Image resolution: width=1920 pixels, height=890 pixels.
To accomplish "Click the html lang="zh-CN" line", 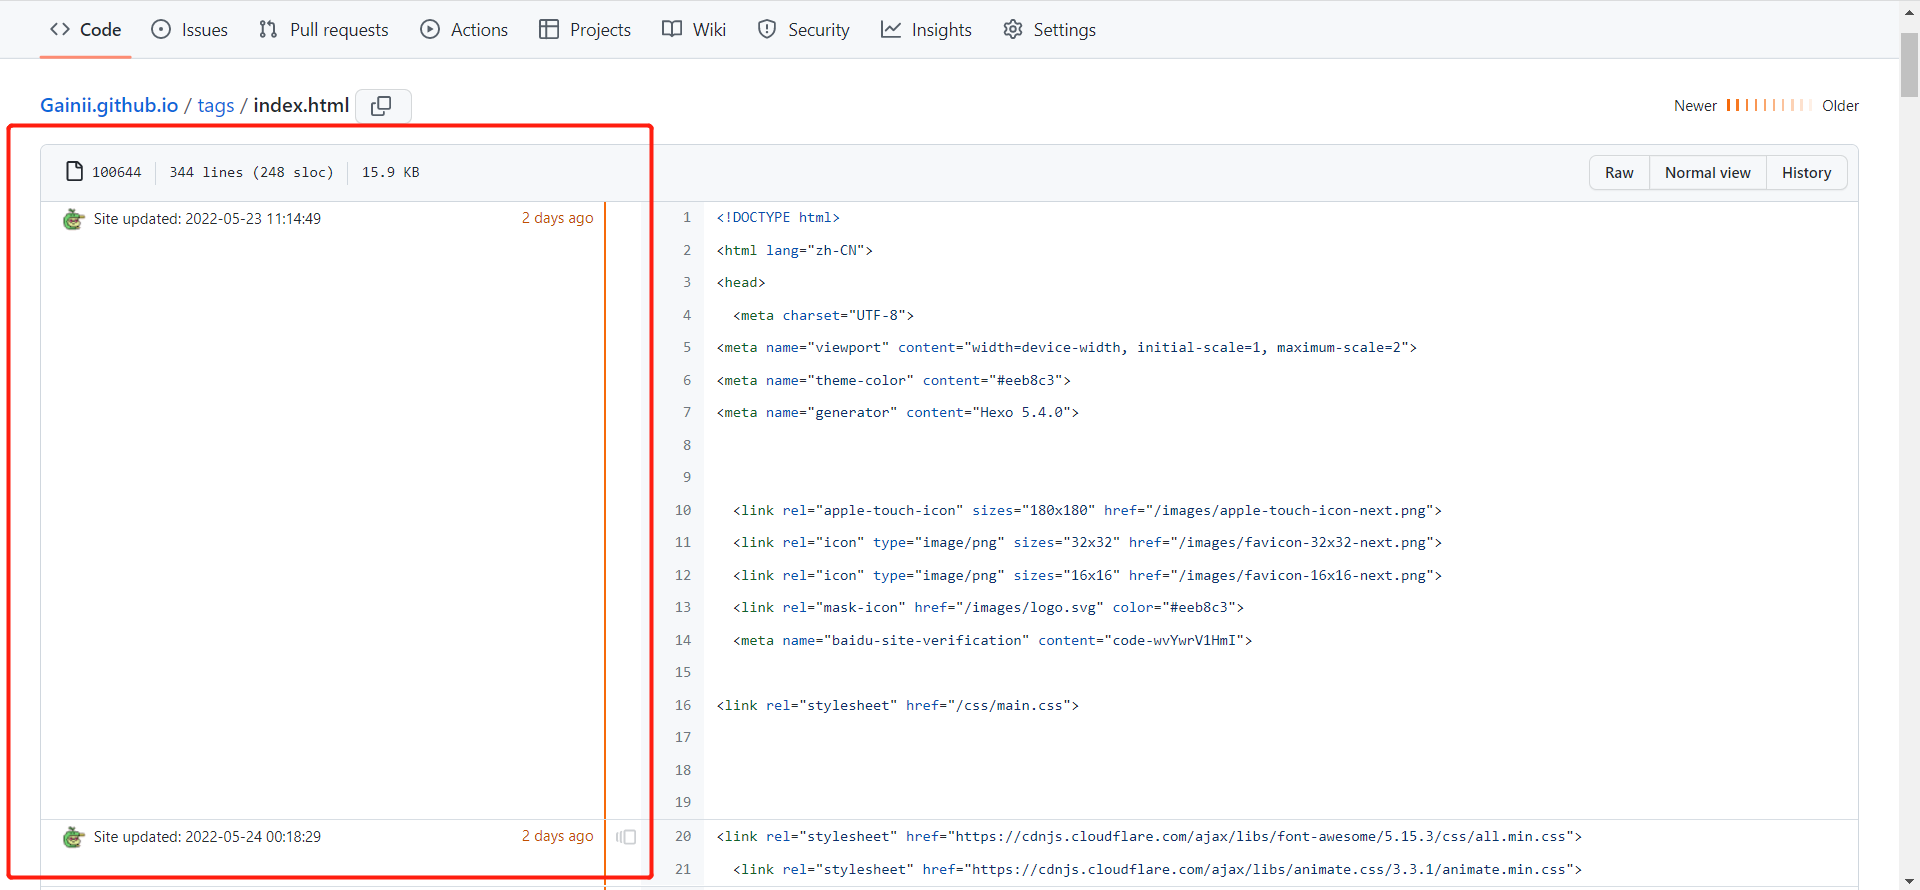I will (x=795, y=250).
